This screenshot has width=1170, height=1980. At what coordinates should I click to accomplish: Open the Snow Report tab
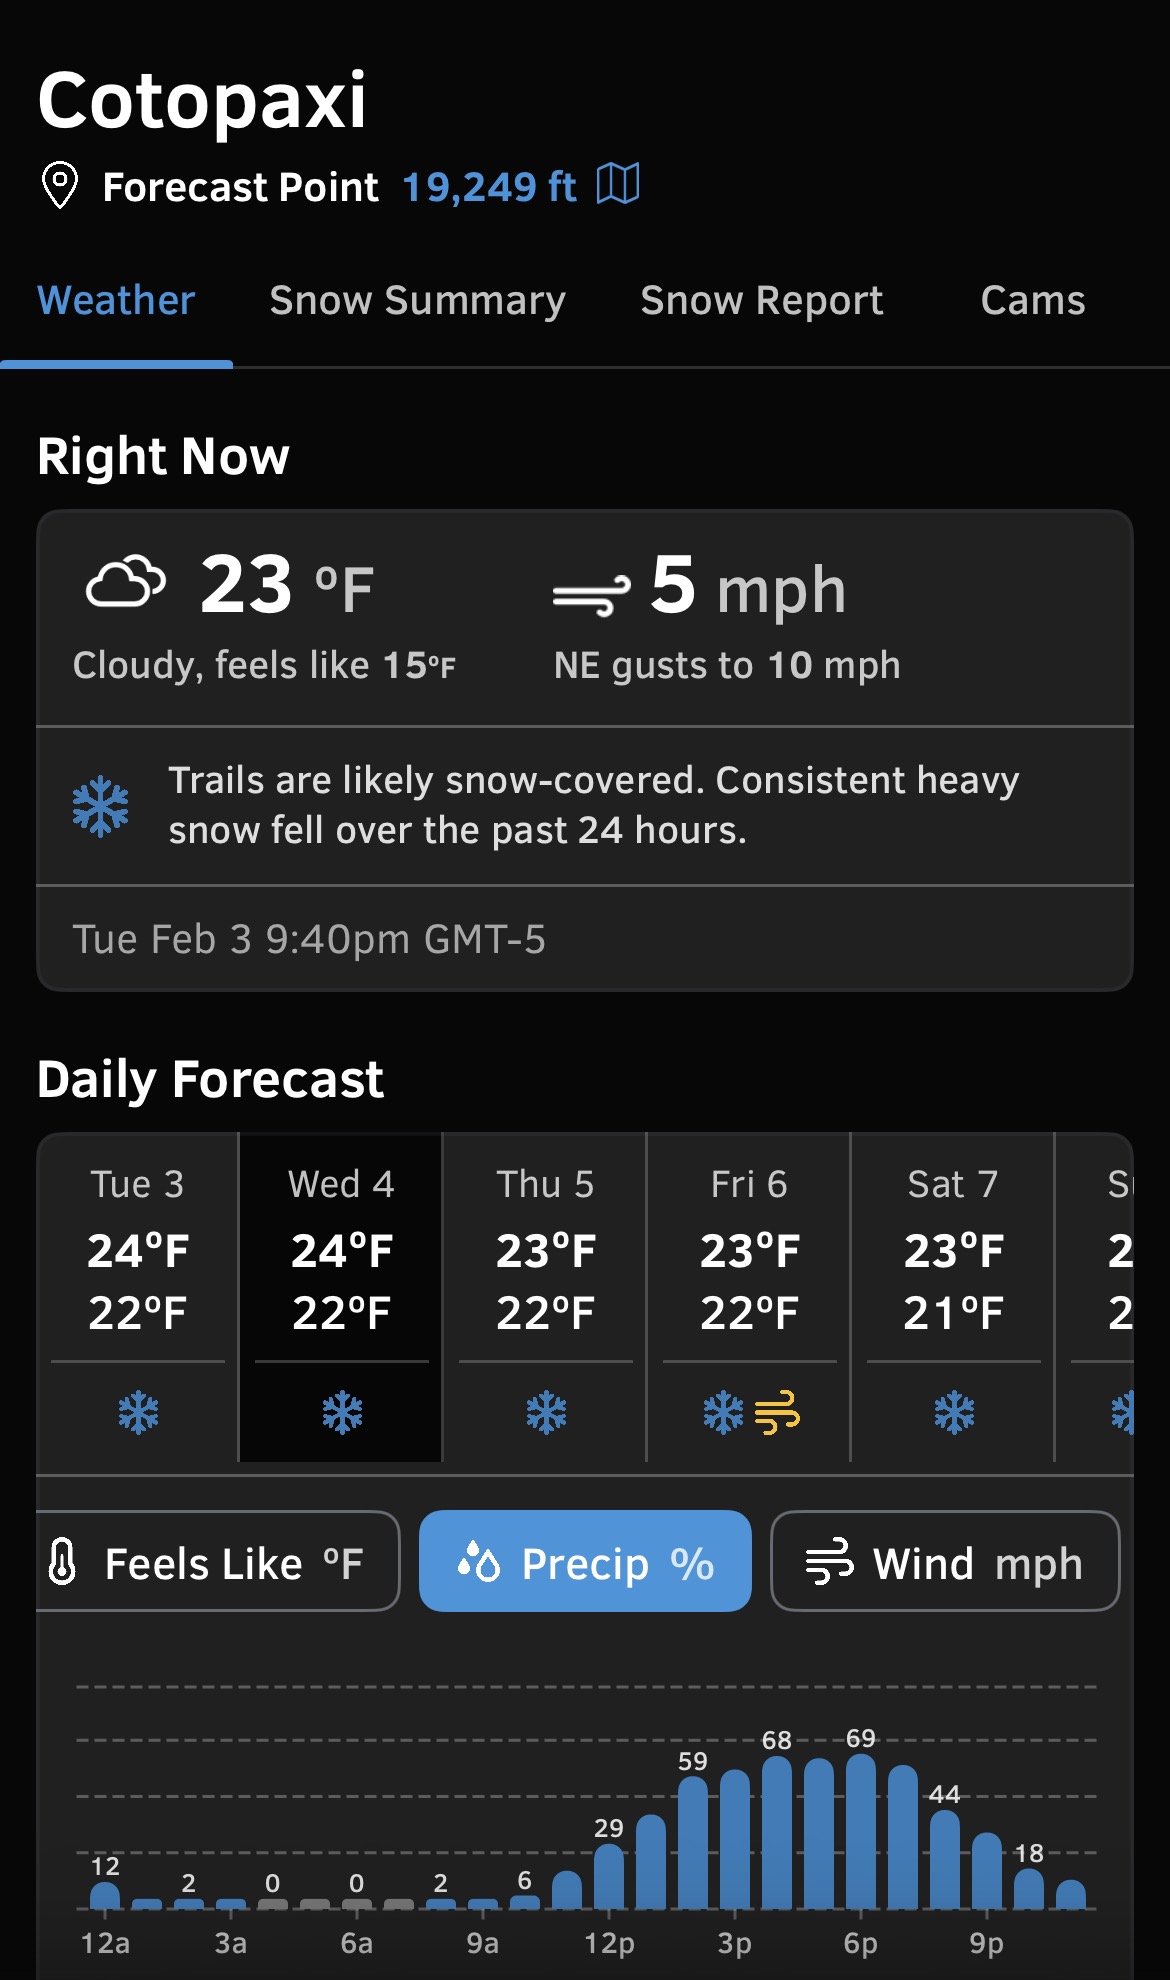tap(761, 301)
